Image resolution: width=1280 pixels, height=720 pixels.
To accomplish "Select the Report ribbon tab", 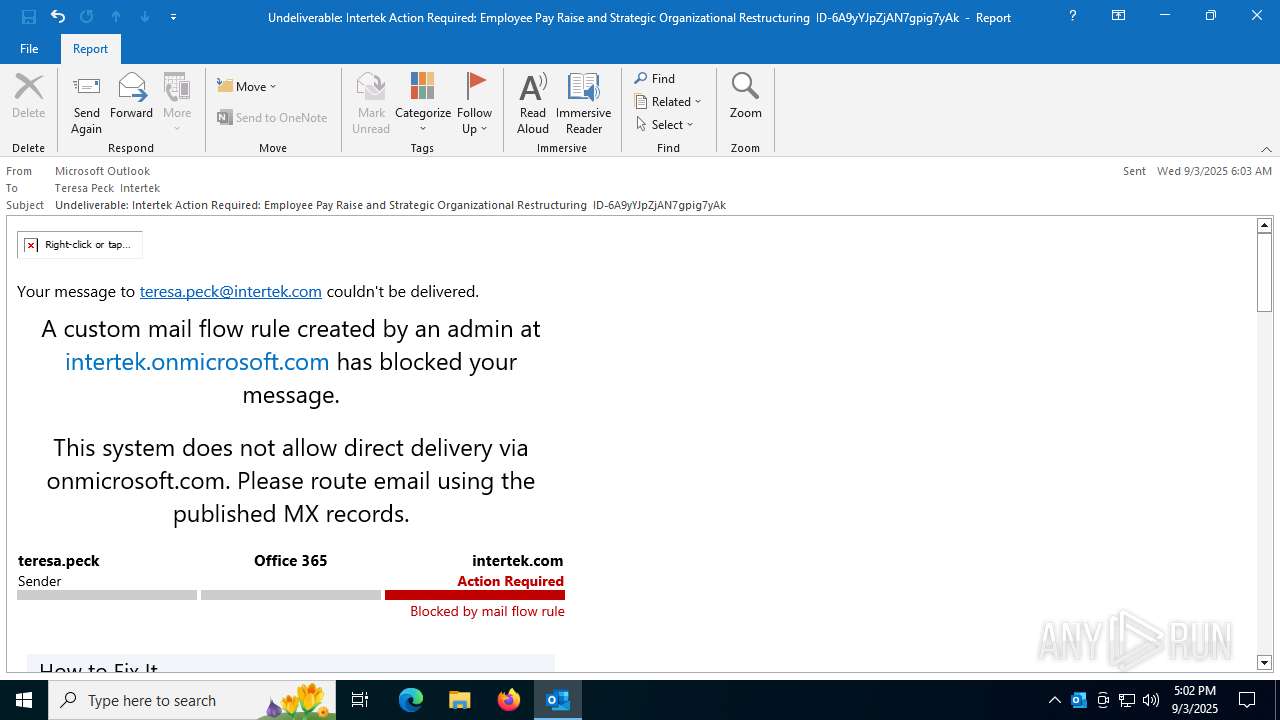I will 90,48.
